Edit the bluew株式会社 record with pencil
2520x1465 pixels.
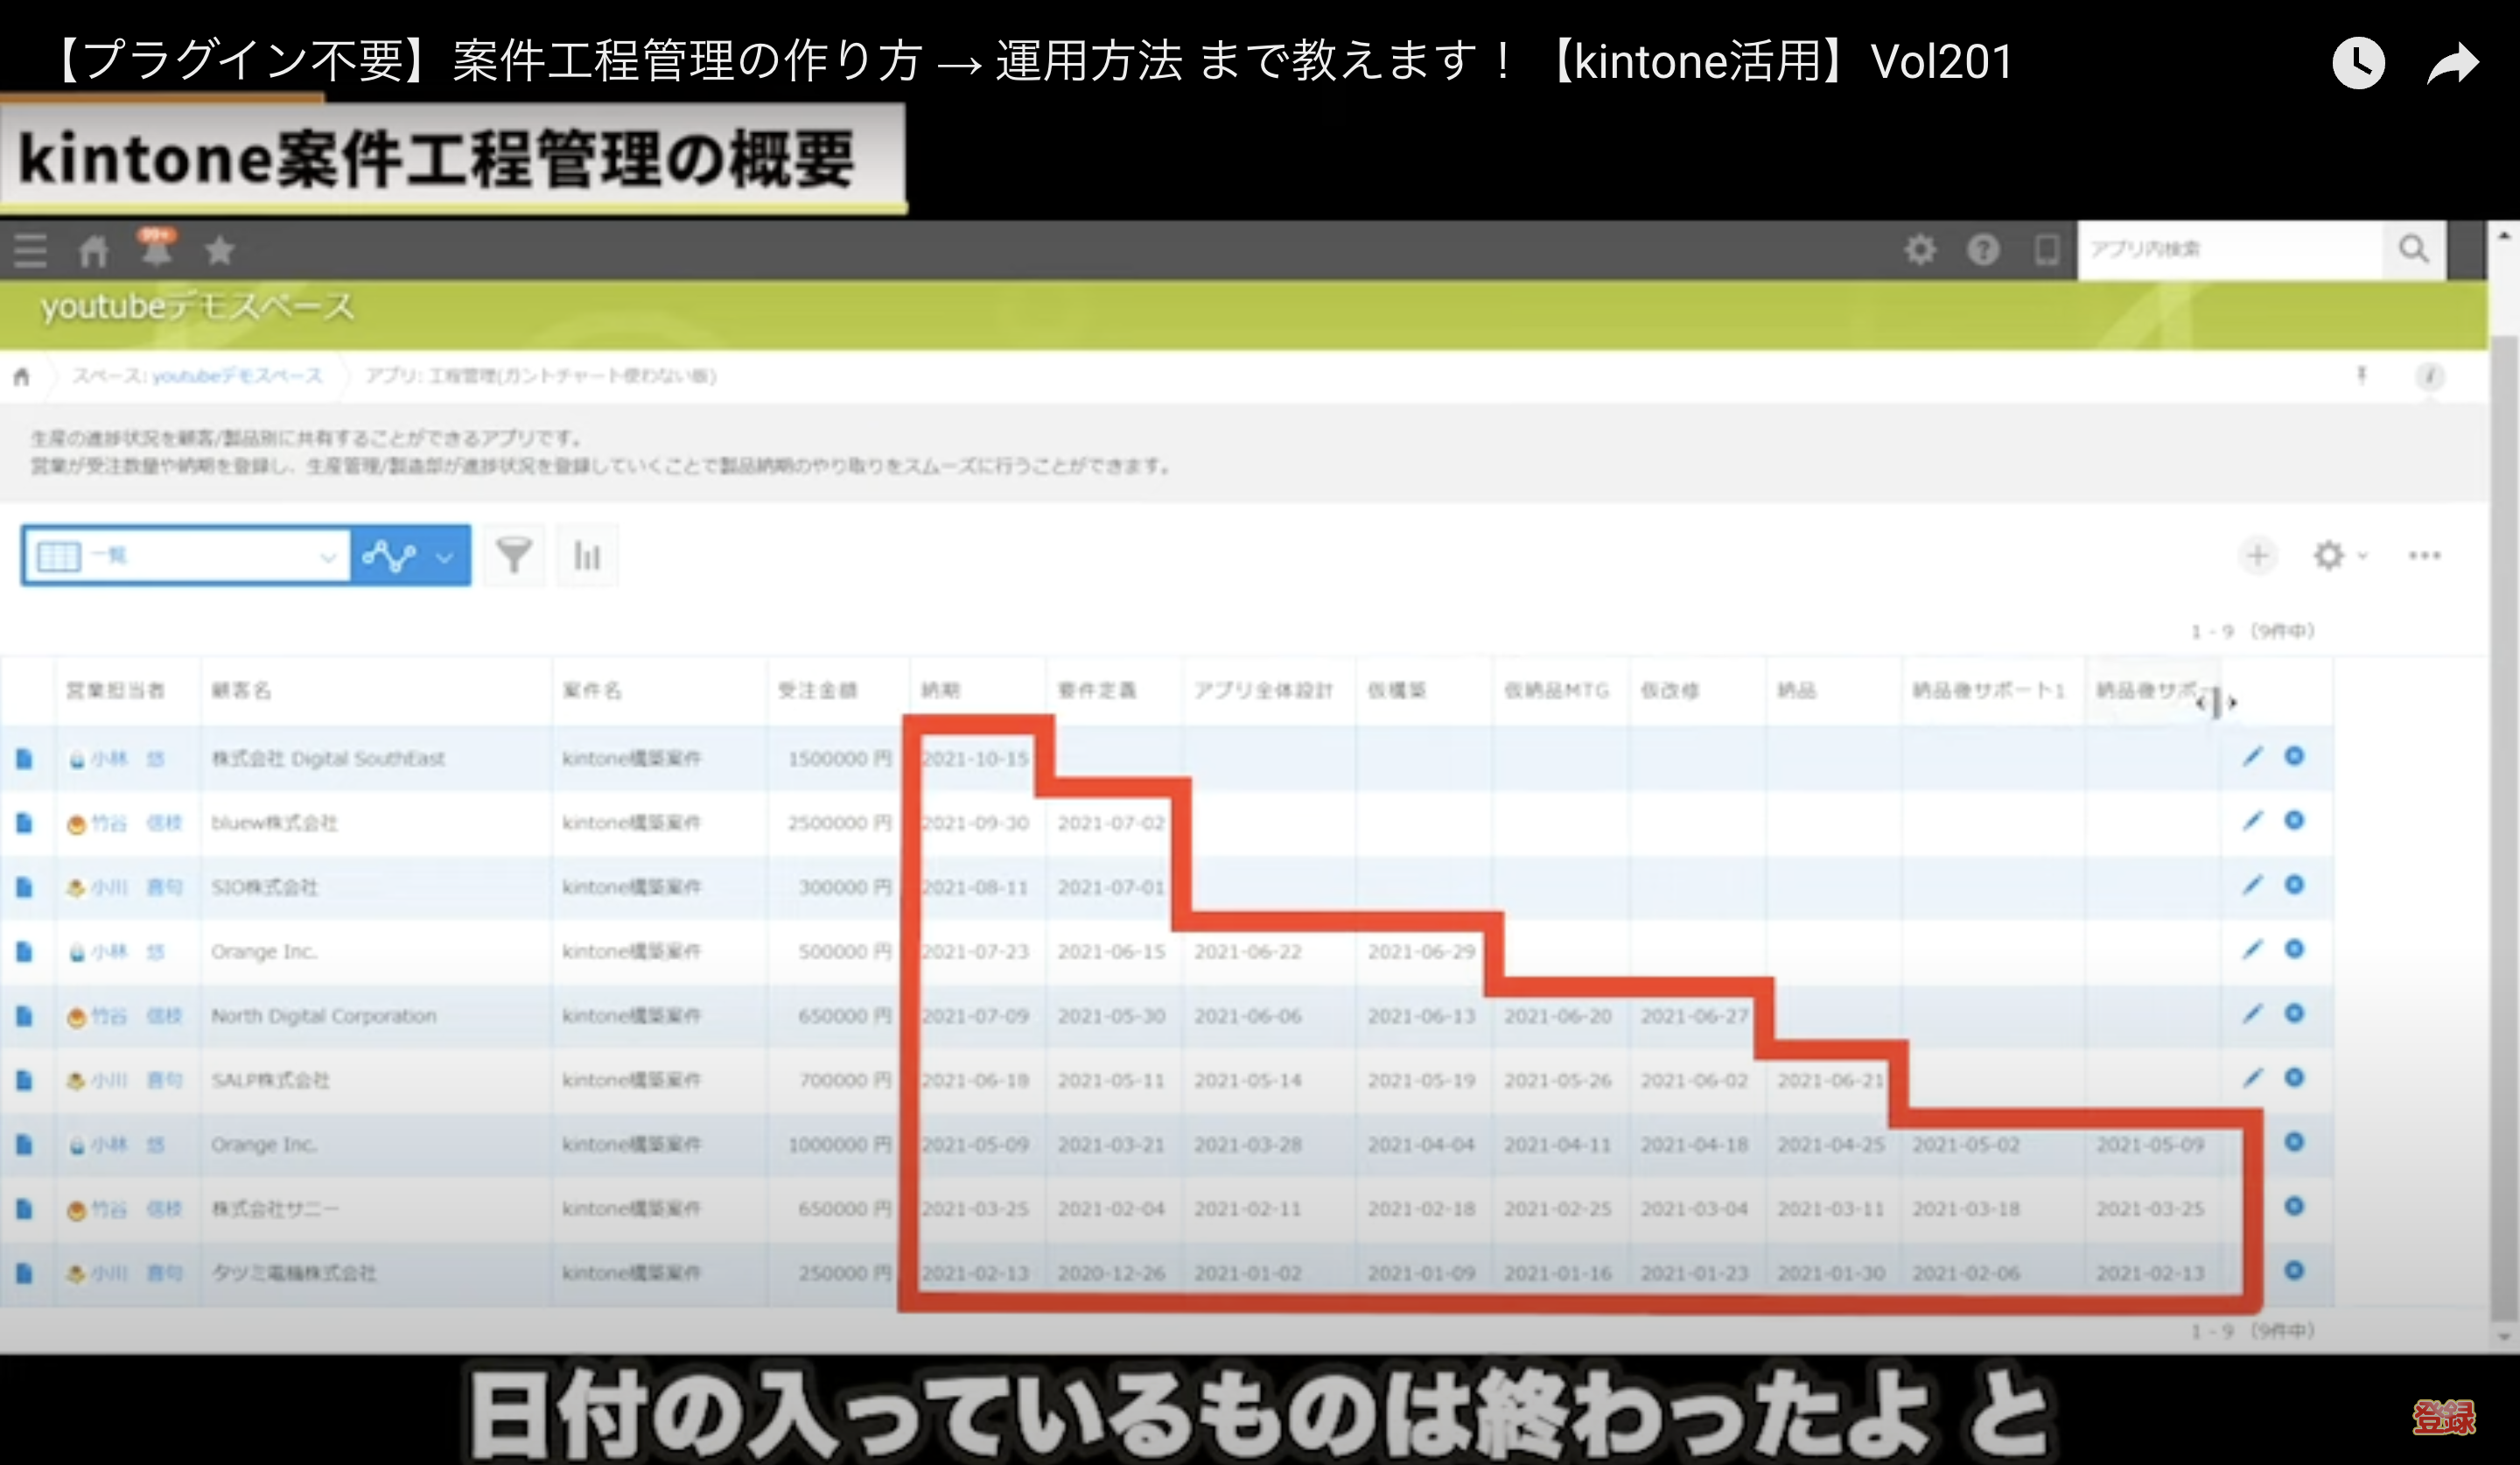[x=2252, y=821]
